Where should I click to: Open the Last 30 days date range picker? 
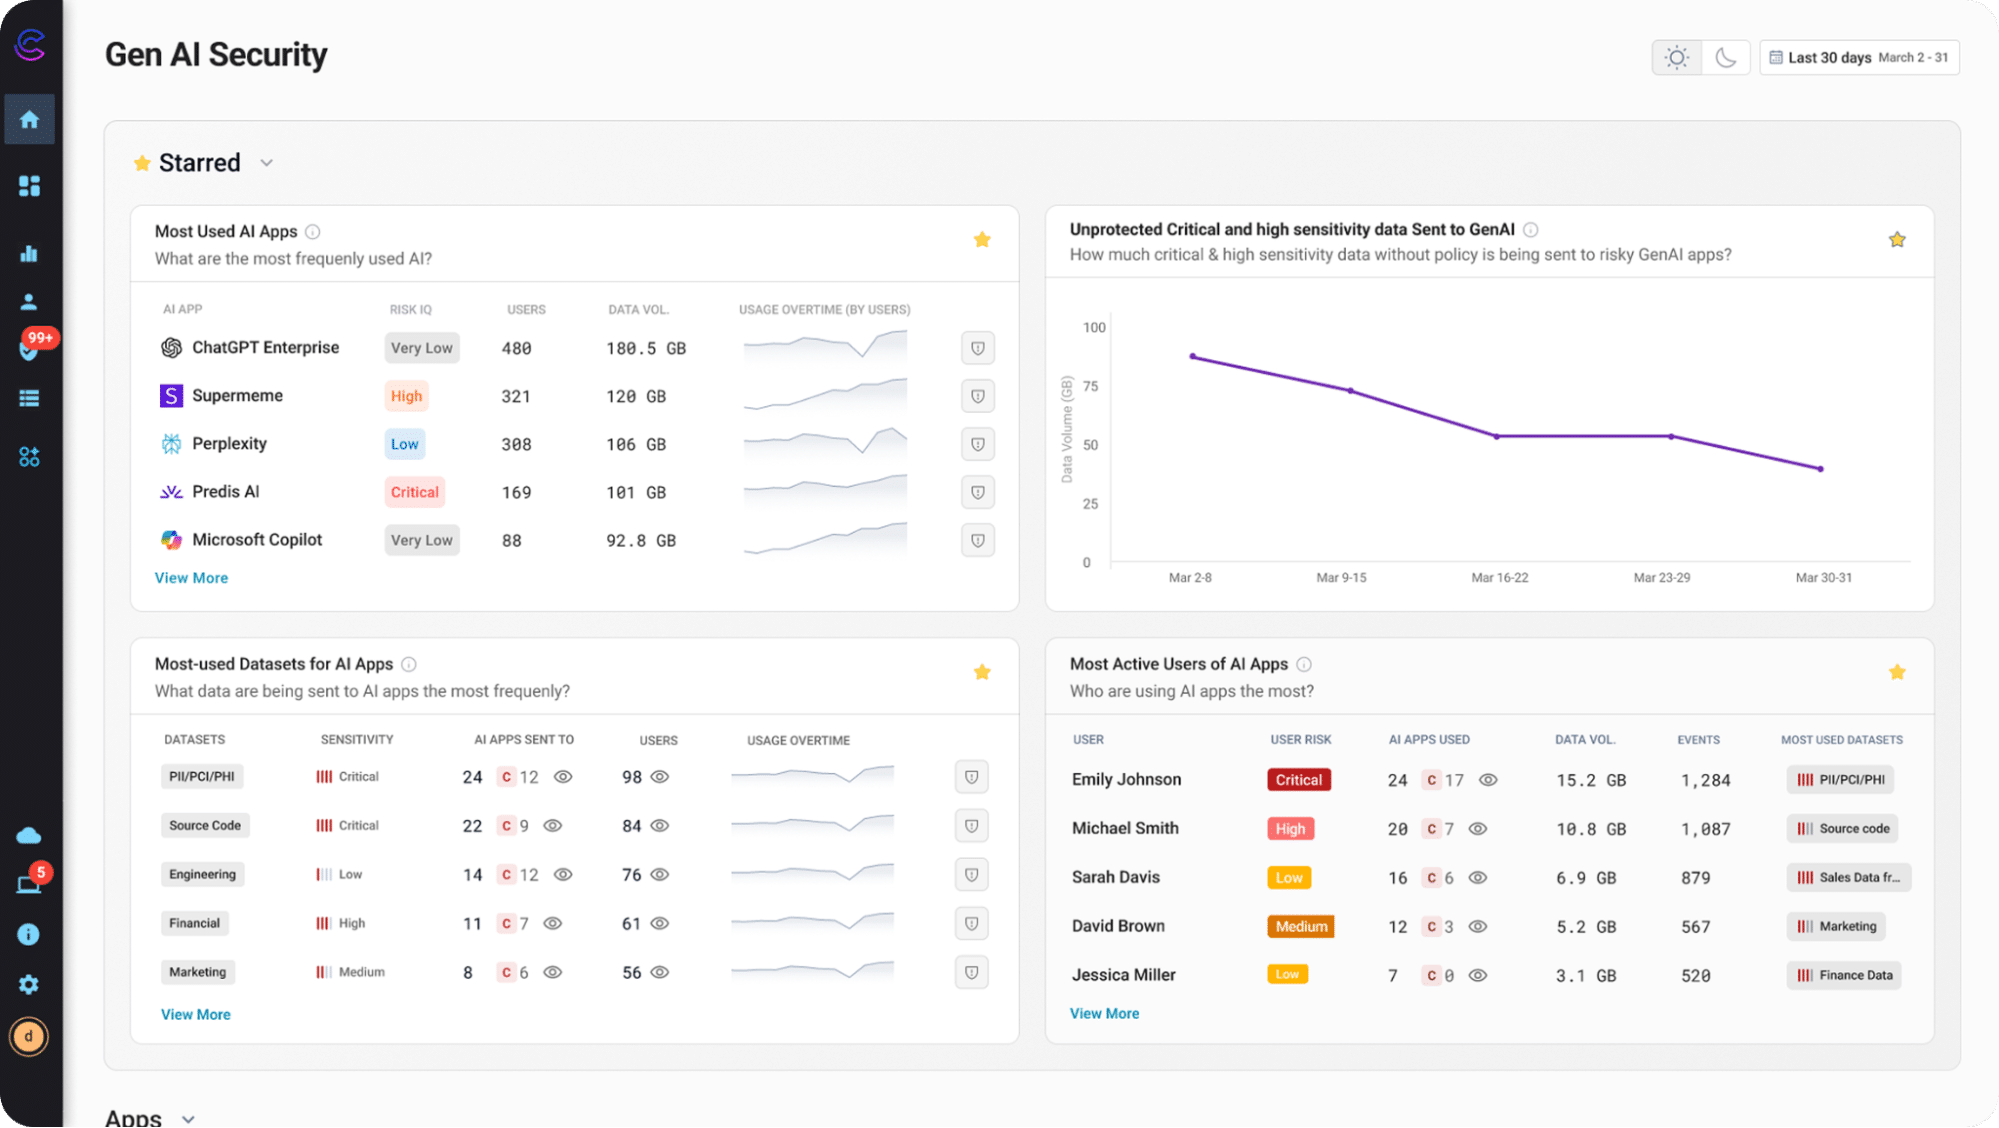point(1858,57)
